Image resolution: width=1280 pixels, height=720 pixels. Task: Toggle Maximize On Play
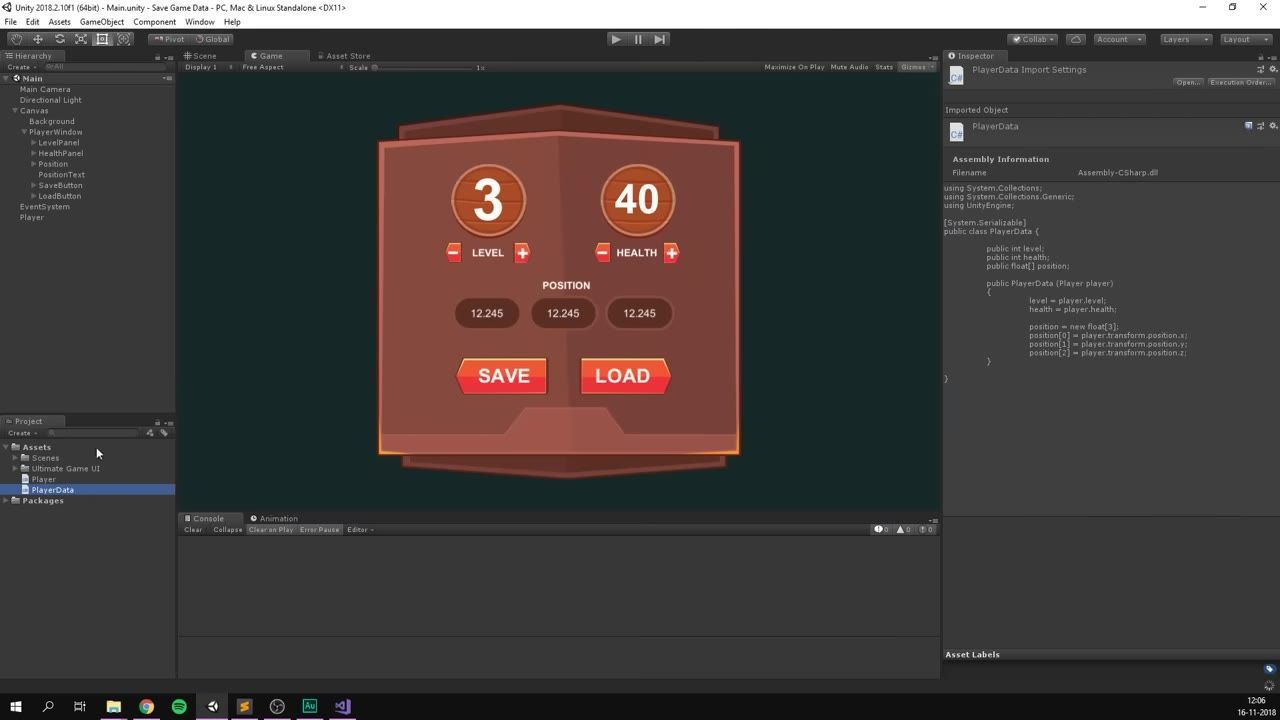pyautogui.click(x=794, y=67)
